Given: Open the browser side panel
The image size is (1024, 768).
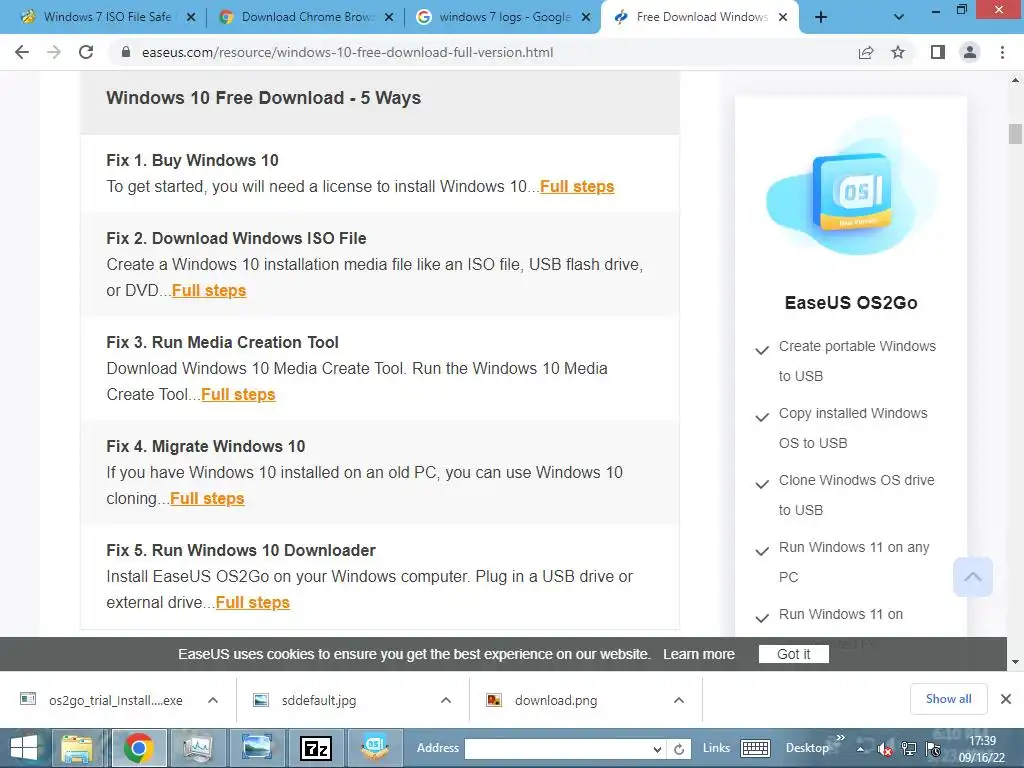Looking at the screenshot, I should [938, 52].
